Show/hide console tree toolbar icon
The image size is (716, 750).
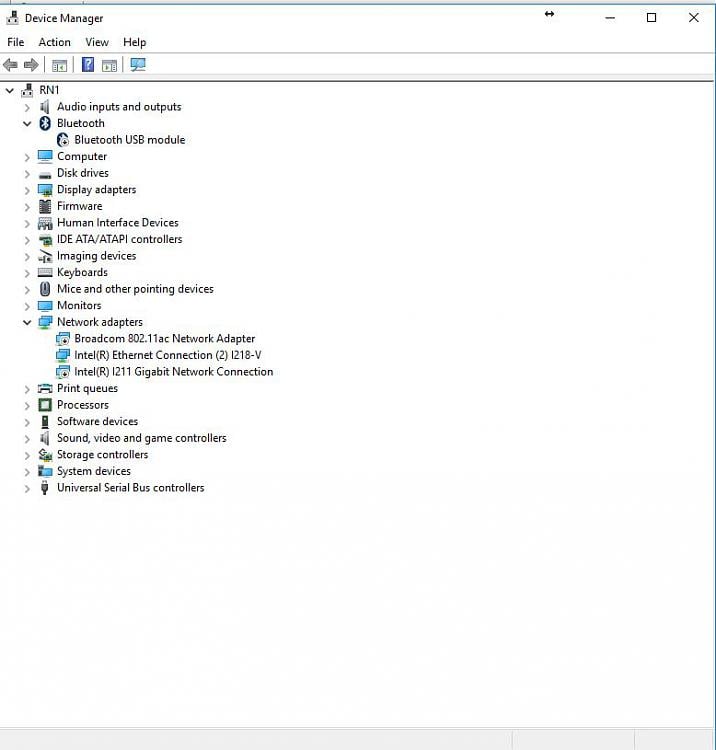(59, 66)
